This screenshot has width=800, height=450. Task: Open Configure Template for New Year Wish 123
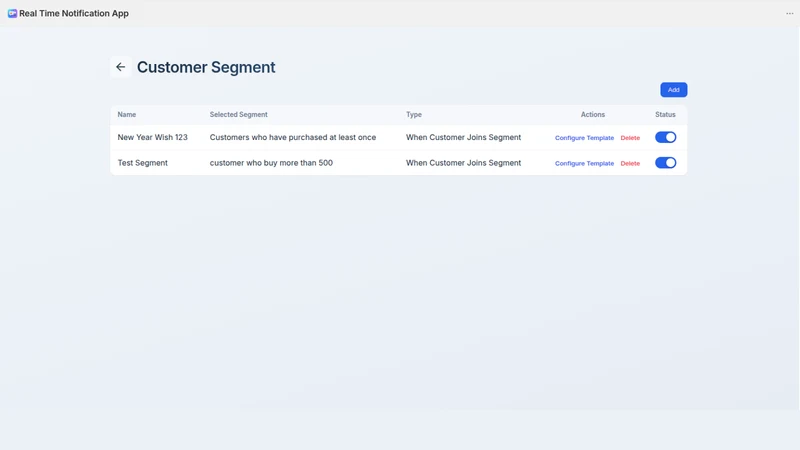(584, 138)
